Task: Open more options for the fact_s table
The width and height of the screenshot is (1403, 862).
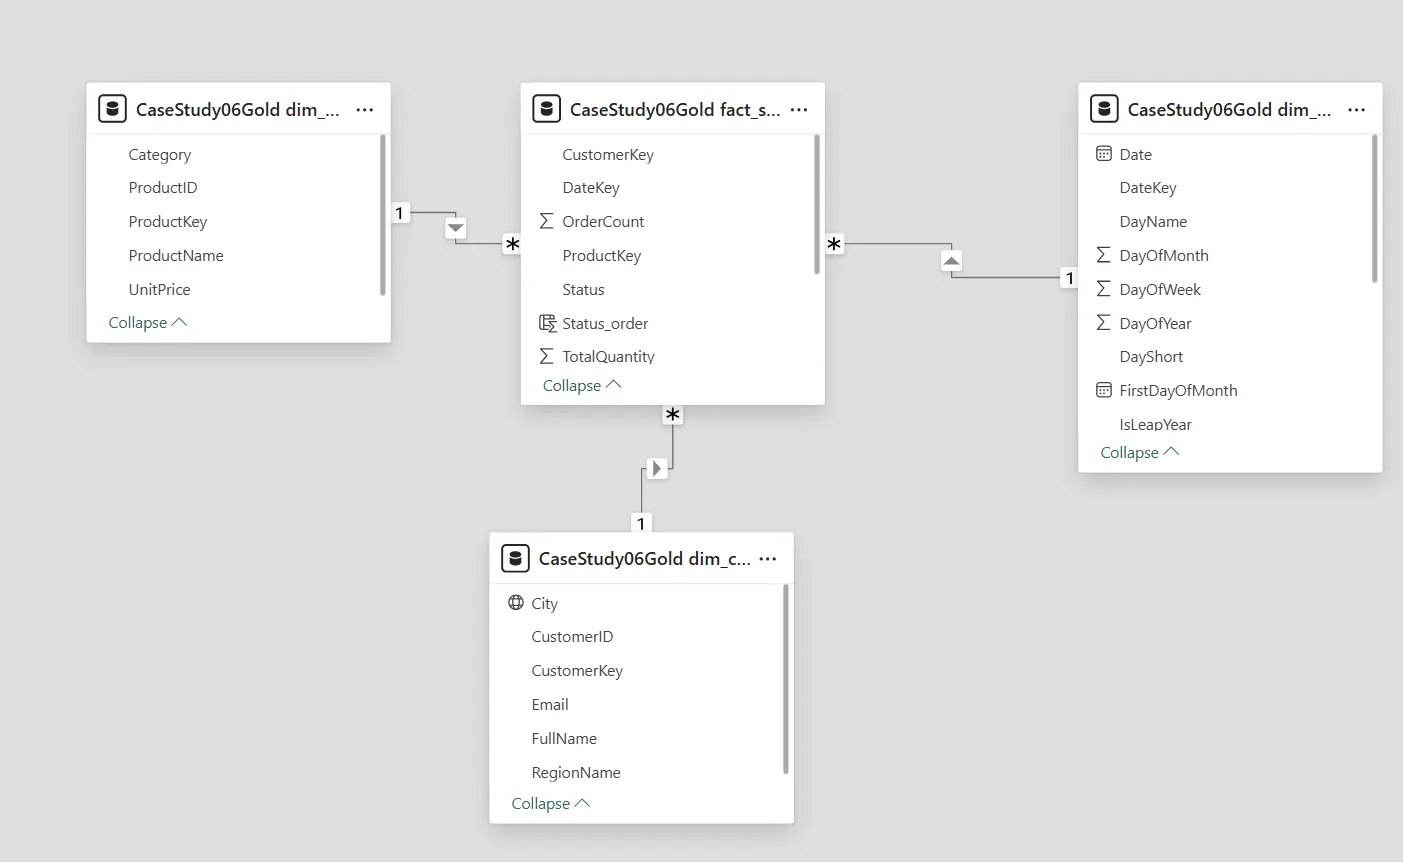Action: tap(799, 110)
